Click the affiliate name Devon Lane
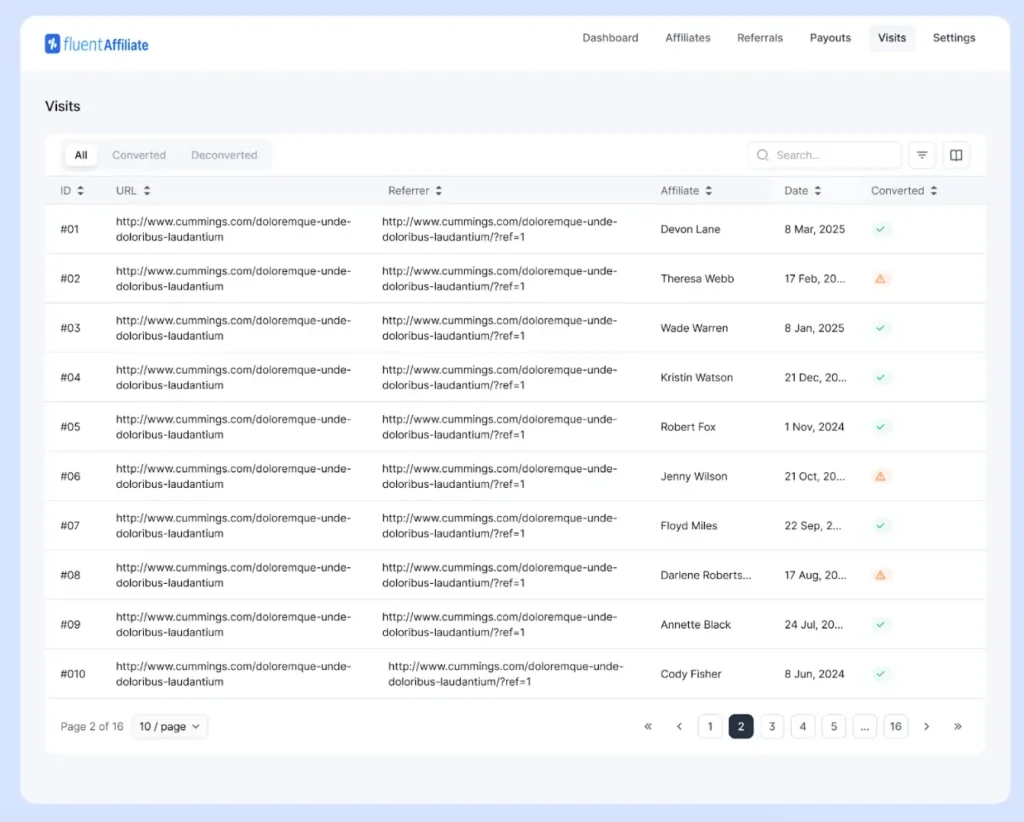Viewport: 1024px width, 822px height. click(690, 229)
